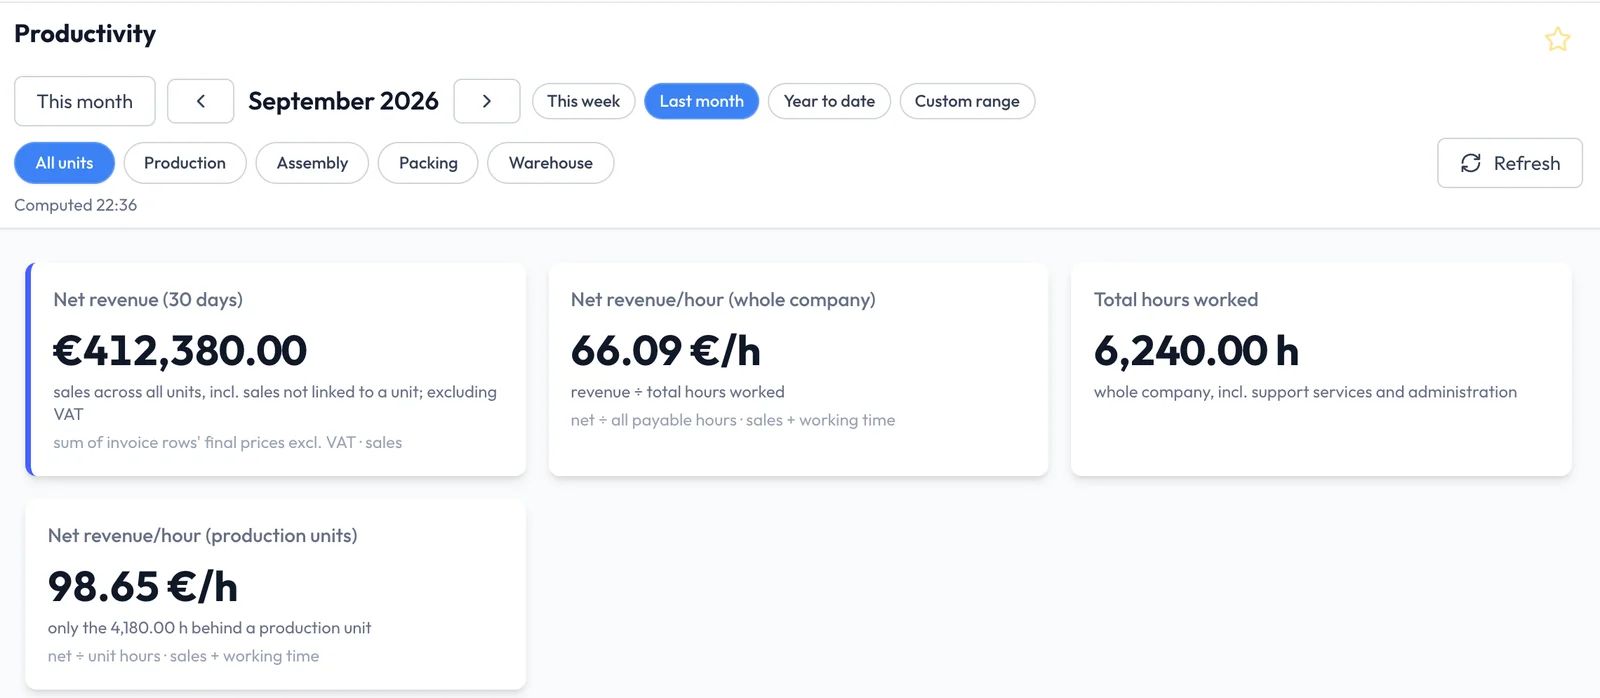The image size is (1600, 698).
Task: Filter by Assembly unit
Action: (x=312, y=163)
